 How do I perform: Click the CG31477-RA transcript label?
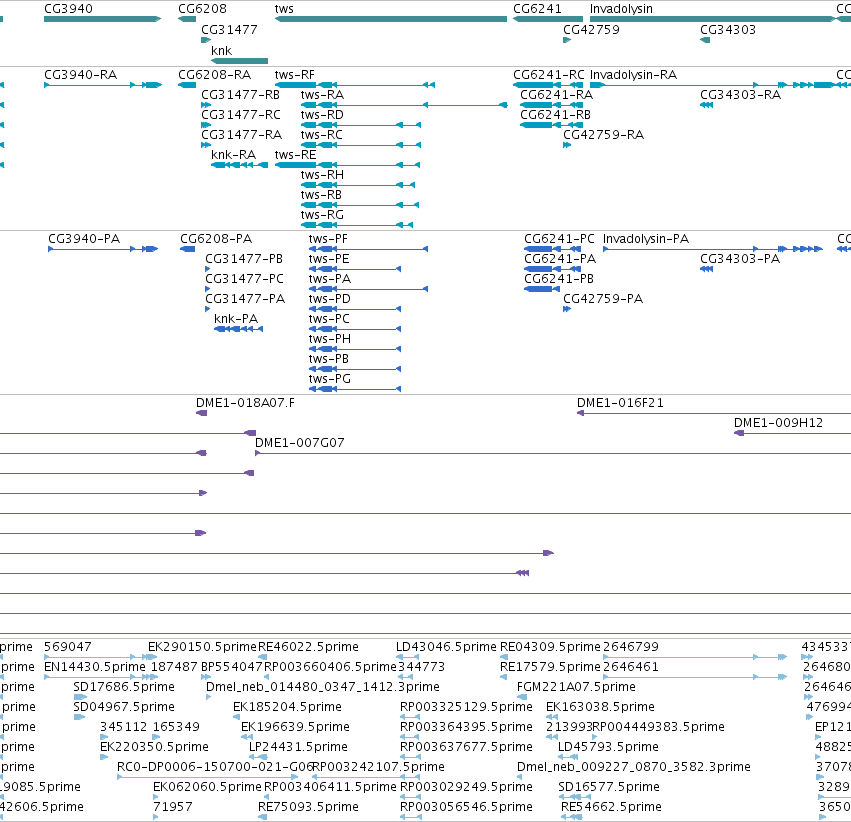pos(242,135)
